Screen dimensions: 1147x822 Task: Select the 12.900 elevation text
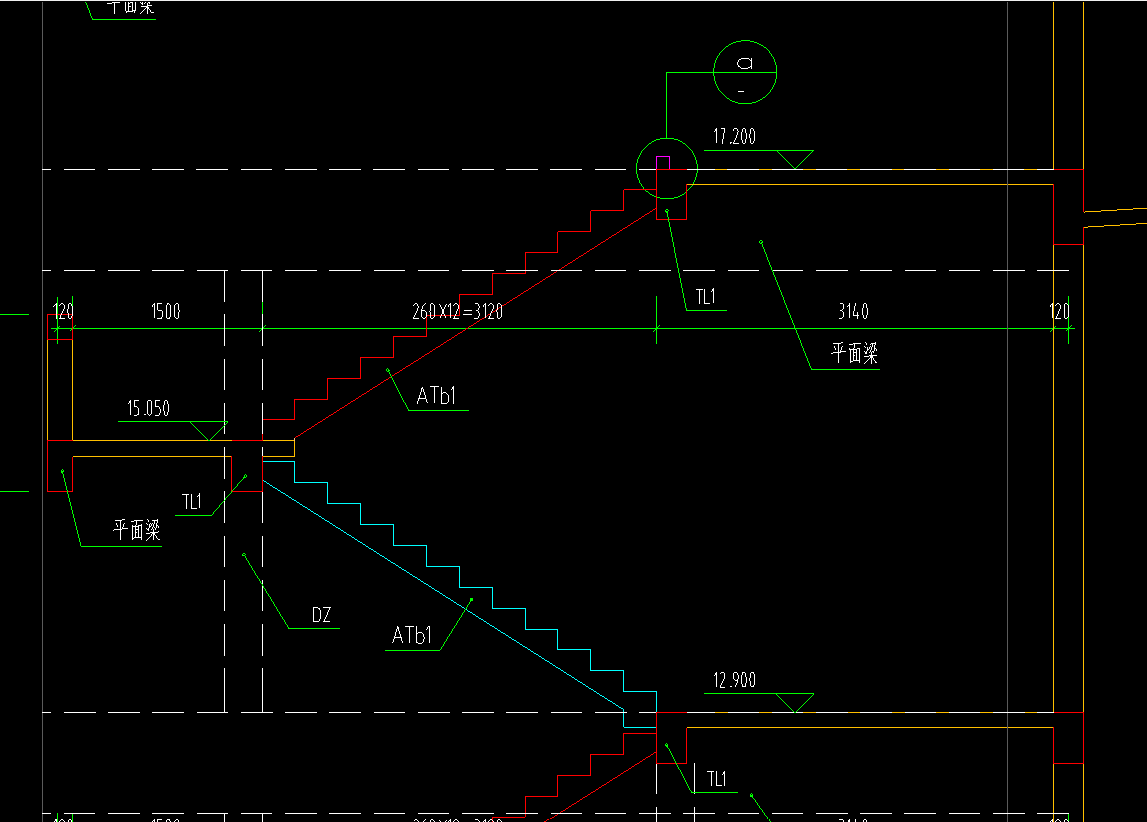coord(734,680)
